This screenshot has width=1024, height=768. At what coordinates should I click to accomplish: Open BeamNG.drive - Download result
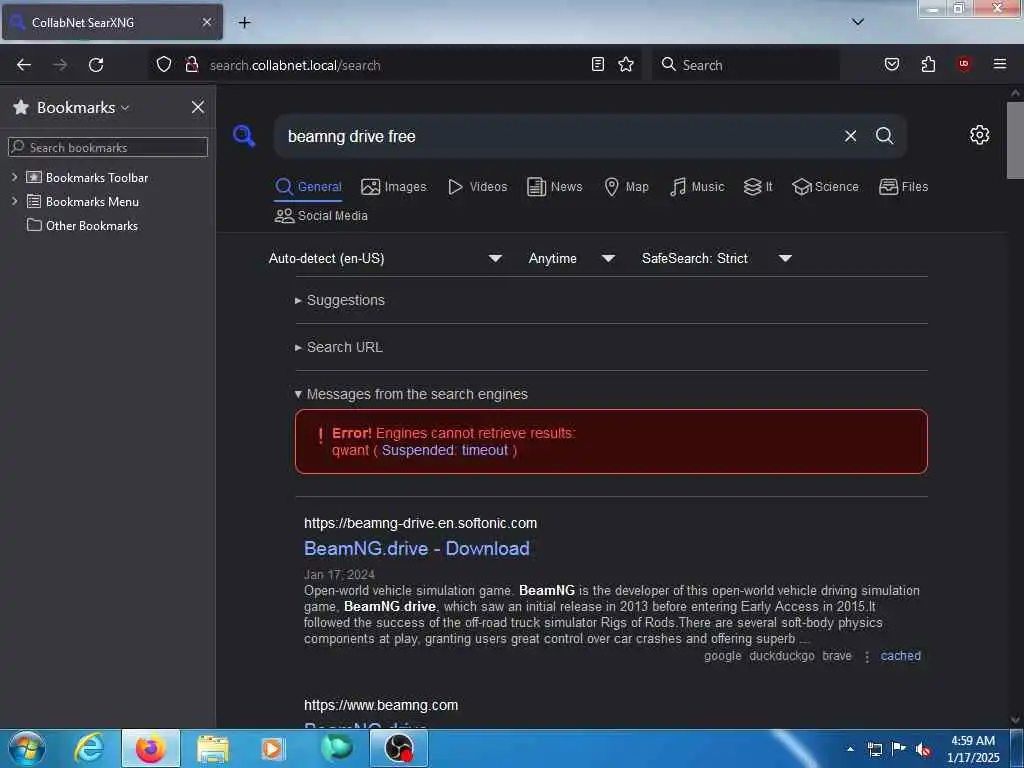[417, 549]
